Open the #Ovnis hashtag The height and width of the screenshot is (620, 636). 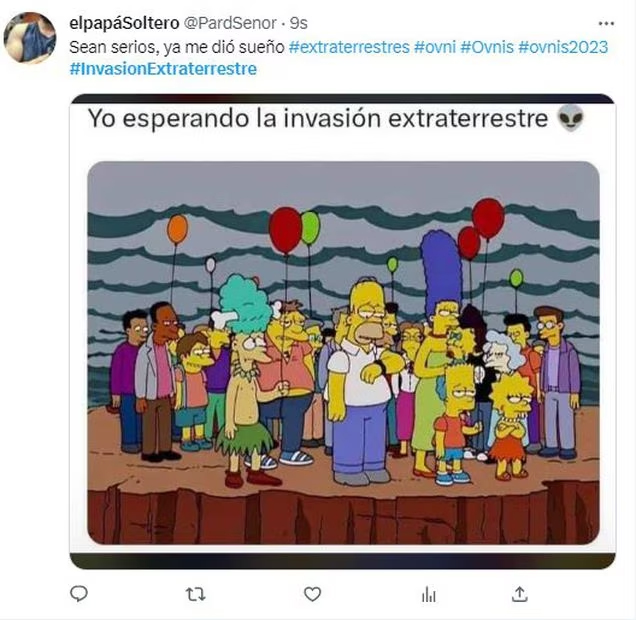click(487, 47)
